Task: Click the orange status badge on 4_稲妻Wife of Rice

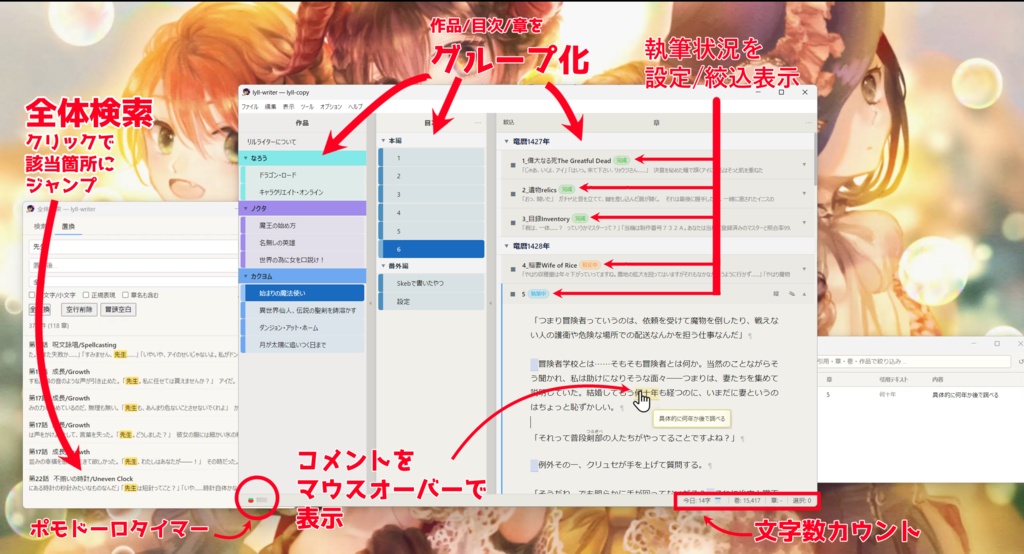Action: [x=590, y=265]
